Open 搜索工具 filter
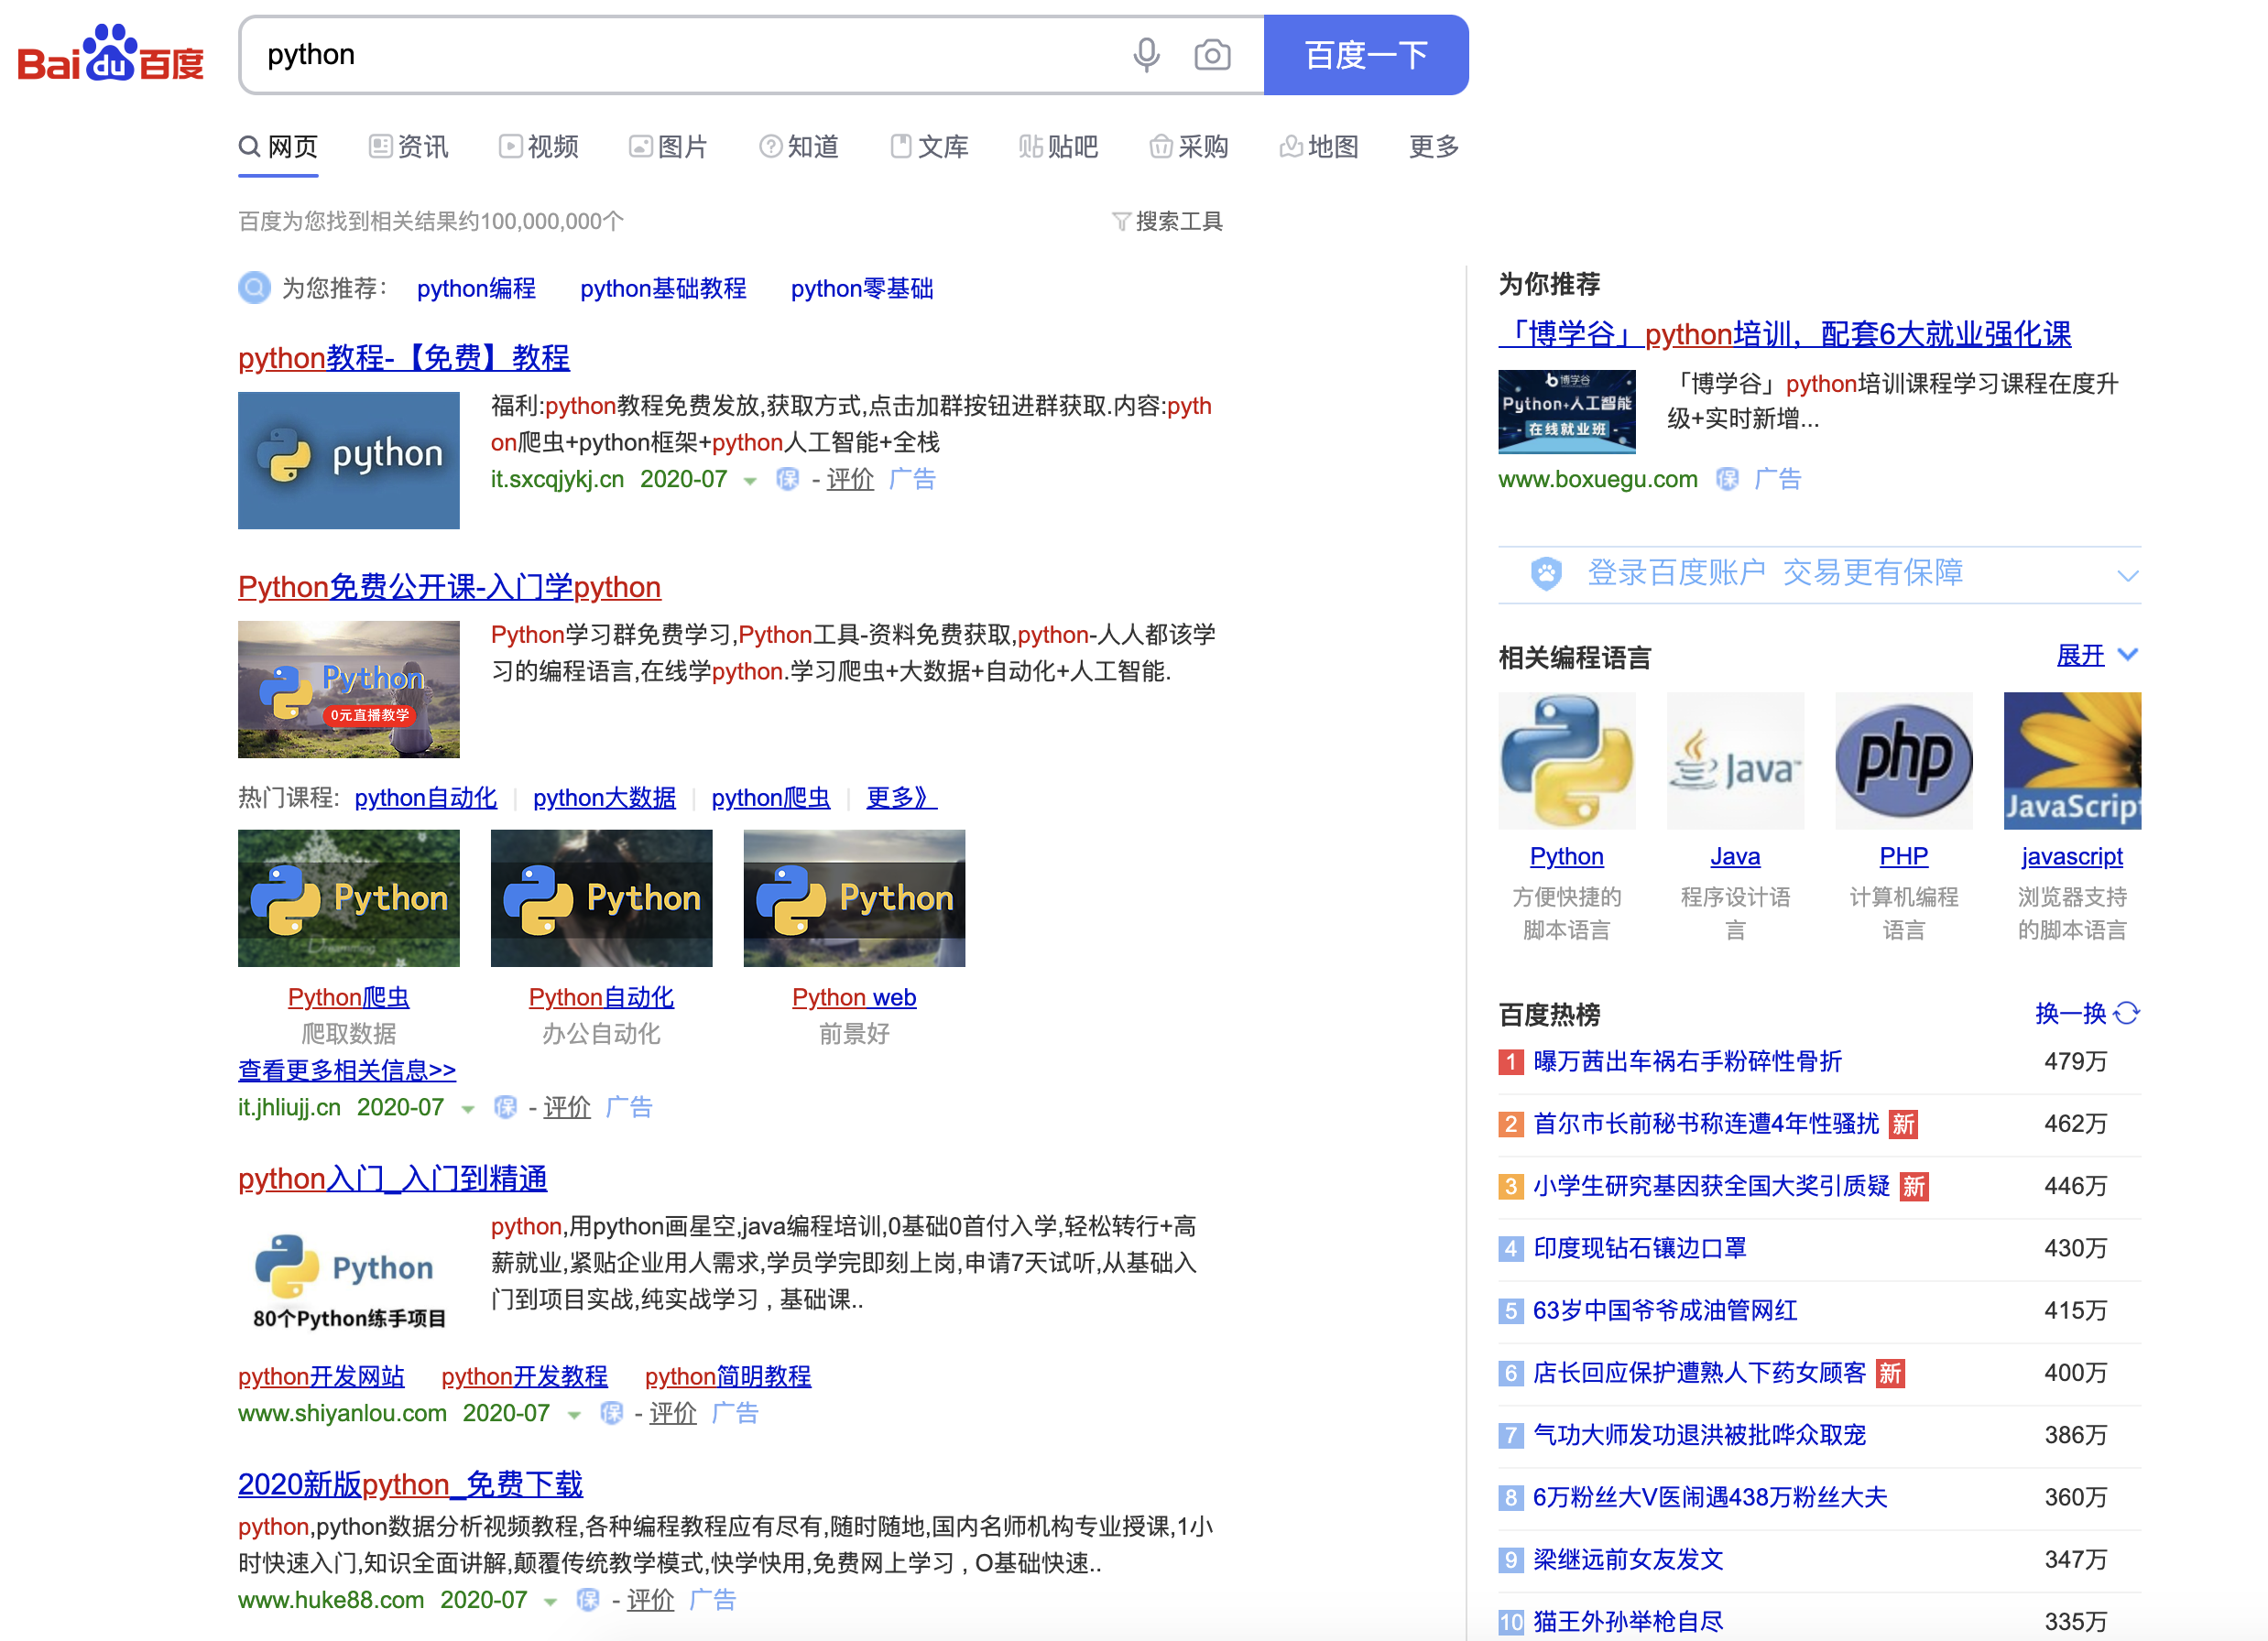This screenshot has width=2268, height=1641. (1167, 221)
